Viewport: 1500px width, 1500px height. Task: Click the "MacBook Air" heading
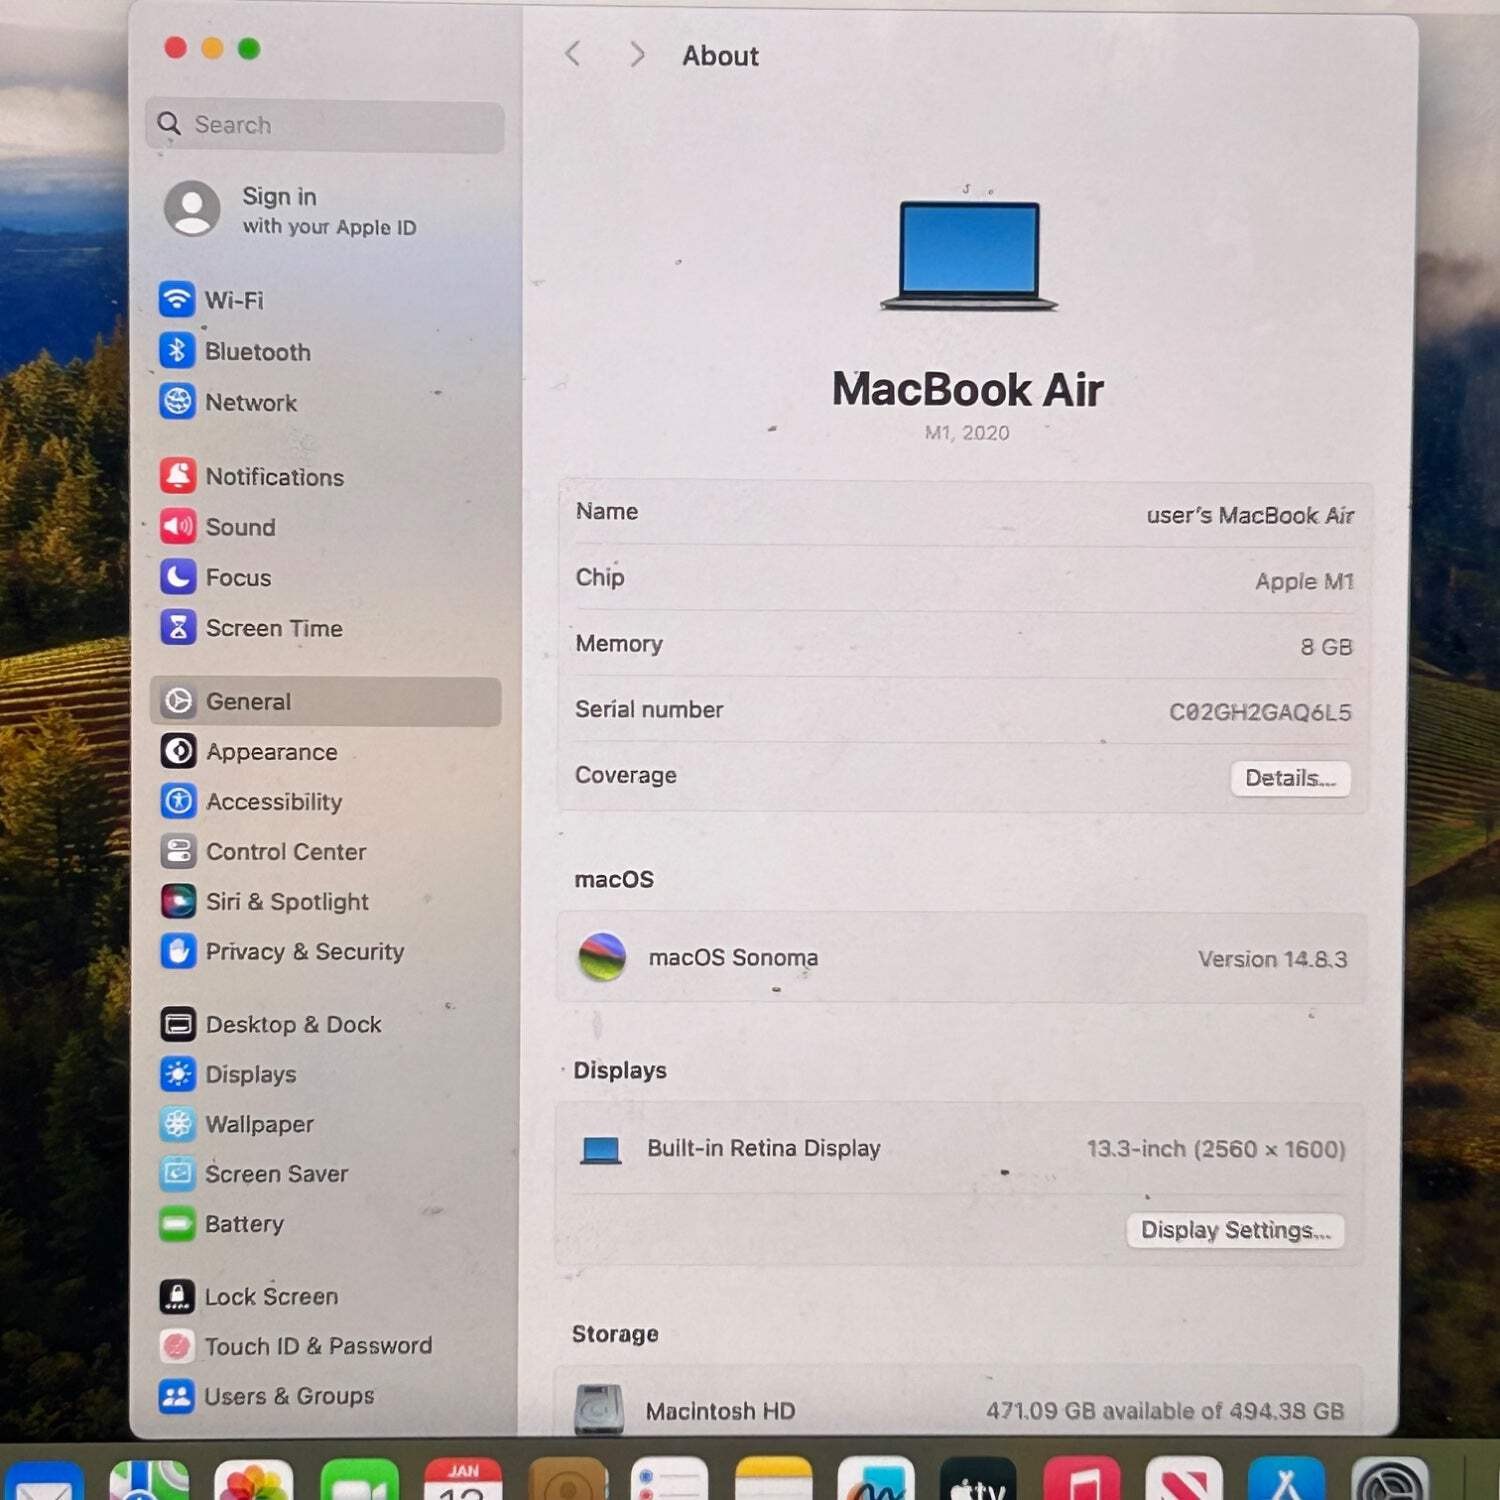[968, 389]
